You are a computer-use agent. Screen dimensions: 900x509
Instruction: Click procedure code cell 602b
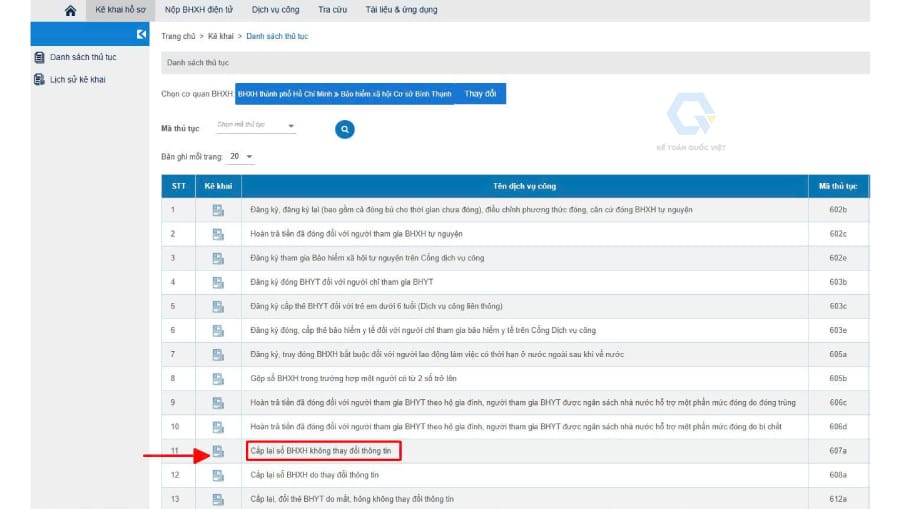click(x=838, y=210)
